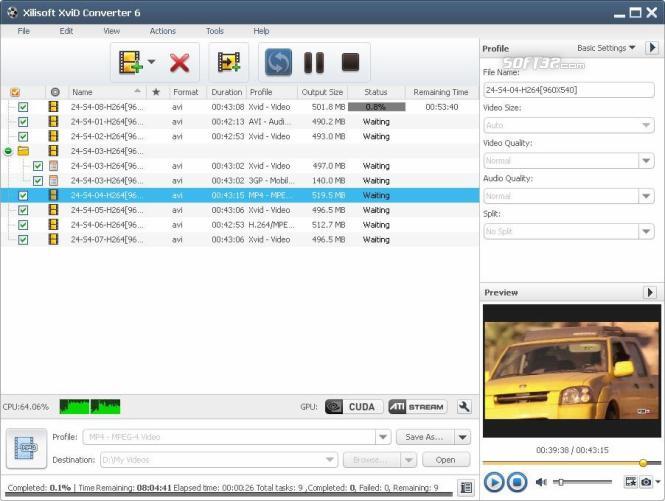Screen dimensions: 665x501
Task: Sort list by Name column header
Action: click(x=106, y=92)
